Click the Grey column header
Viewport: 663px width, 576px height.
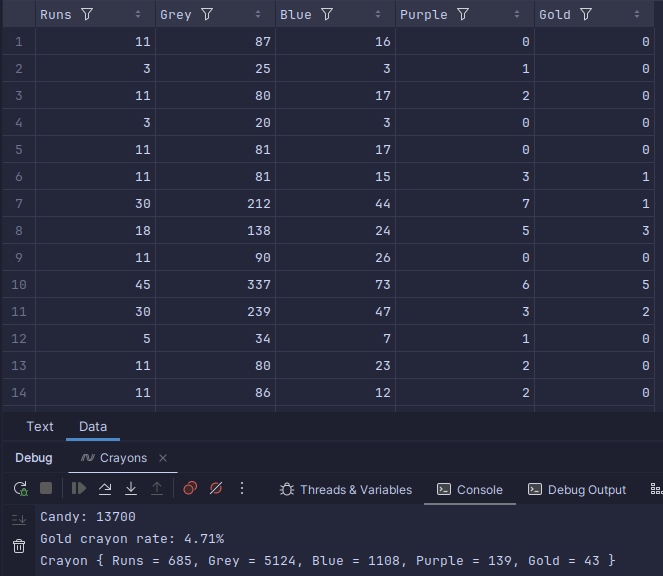tap(216, 15)
